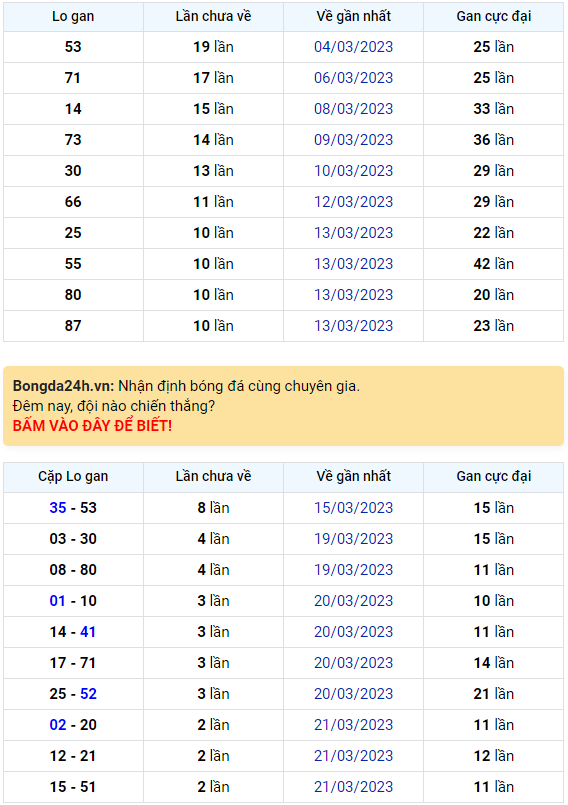Click second table's Về gần nhất header
Image resolution: width=568 pixels, height=805 pixels.
(x=353, y=476)
